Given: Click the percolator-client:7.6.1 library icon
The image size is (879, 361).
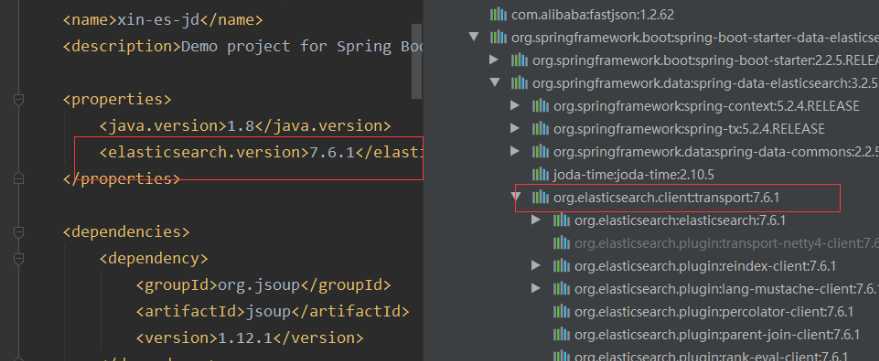Looking at the screenshot, I should pos(561,312).
